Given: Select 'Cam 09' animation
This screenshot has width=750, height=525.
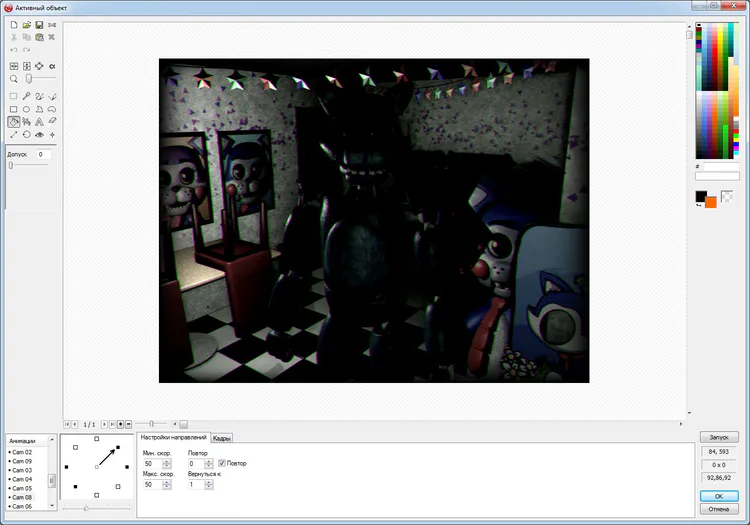Looking at the screenshot, I should click(x=22, y=461).
